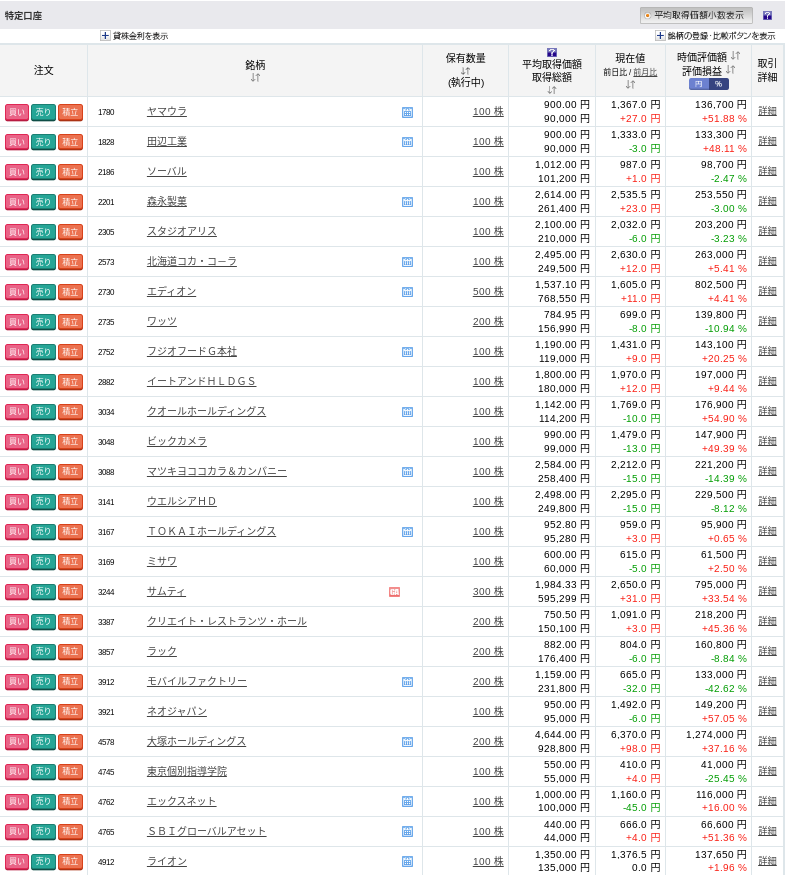Image resolution: width=786 pixels, height=875 pixels.
Task: Open the サムティ stock link
Action: 166,592
